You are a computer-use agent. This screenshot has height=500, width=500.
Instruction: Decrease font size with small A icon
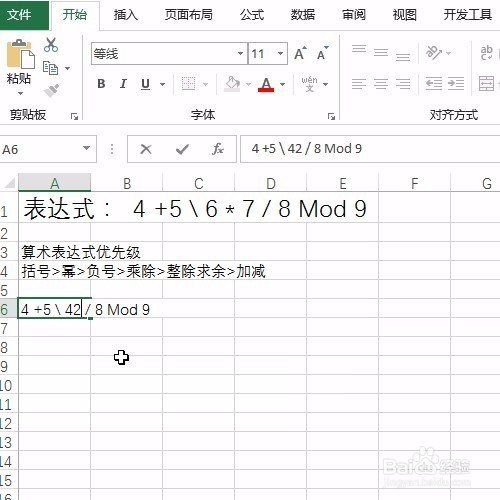[x=322, y=53]
